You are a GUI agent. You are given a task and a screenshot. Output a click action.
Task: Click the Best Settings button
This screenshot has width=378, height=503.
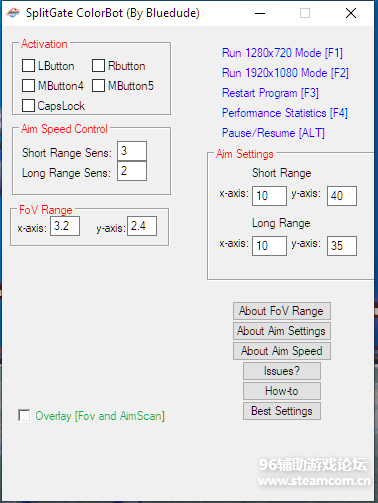pos(282,411)
